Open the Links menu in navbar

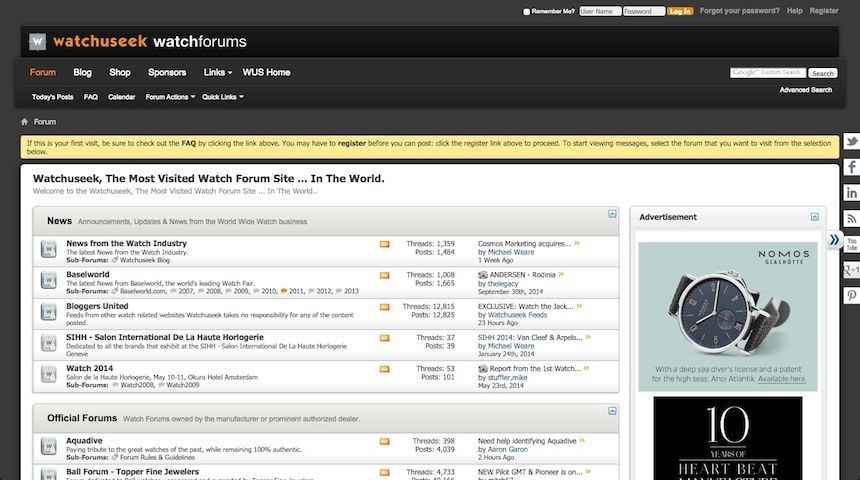[x=217, y=72]
